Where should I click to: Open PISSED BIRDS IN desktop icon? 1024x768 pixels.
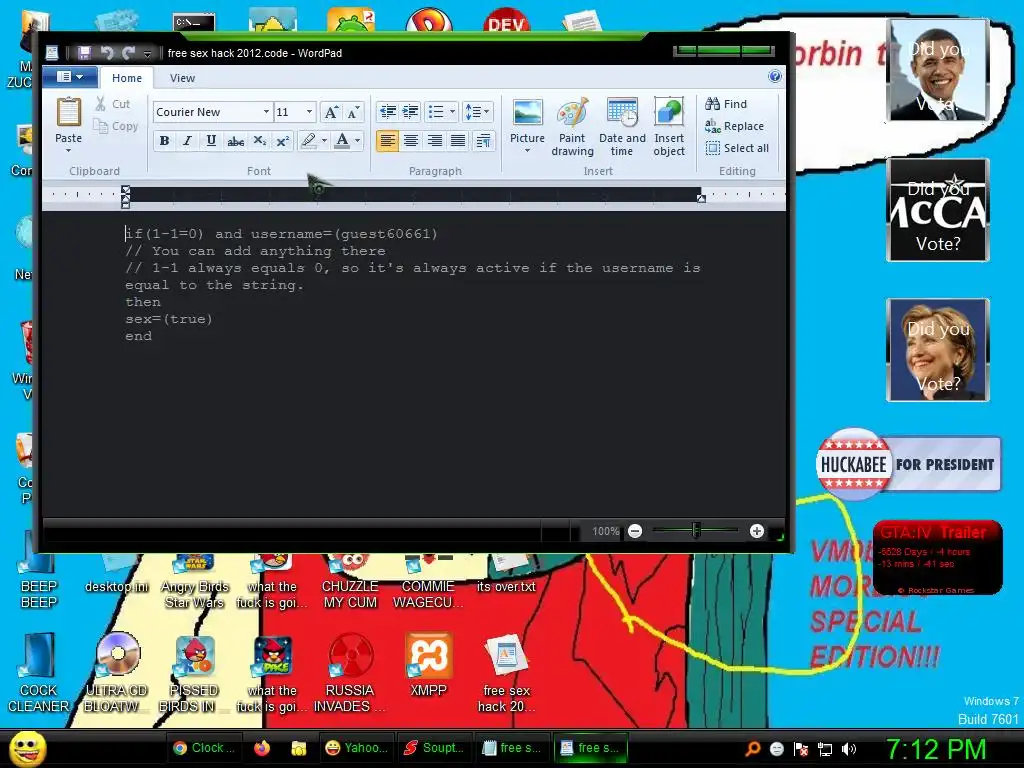pos(193,673)
